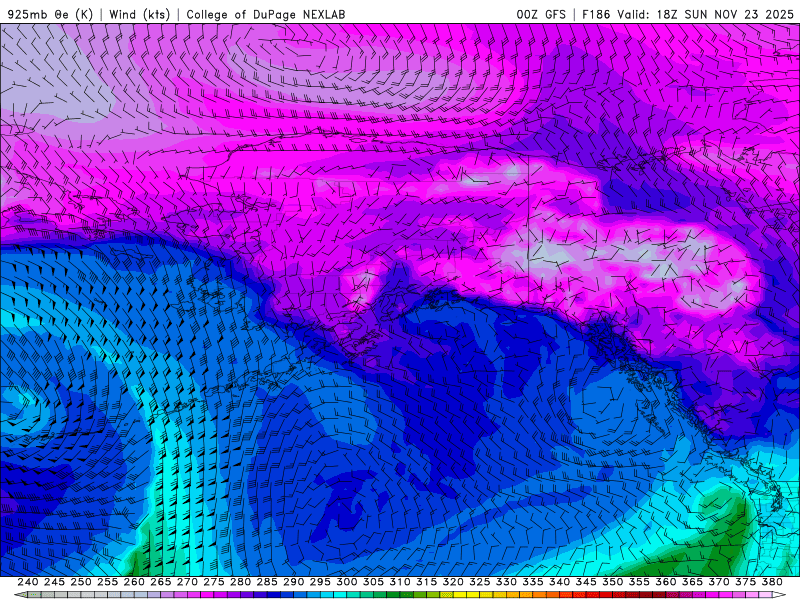Click the 345 value on the color scale

pos(586,582)
